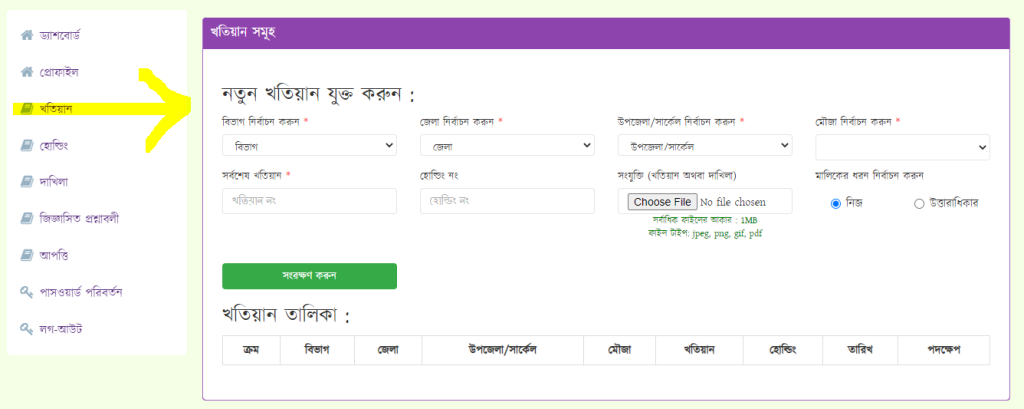Click the ক্রম column header
Viewport: 1024px width, 409px height.
[x=251, y=350]
